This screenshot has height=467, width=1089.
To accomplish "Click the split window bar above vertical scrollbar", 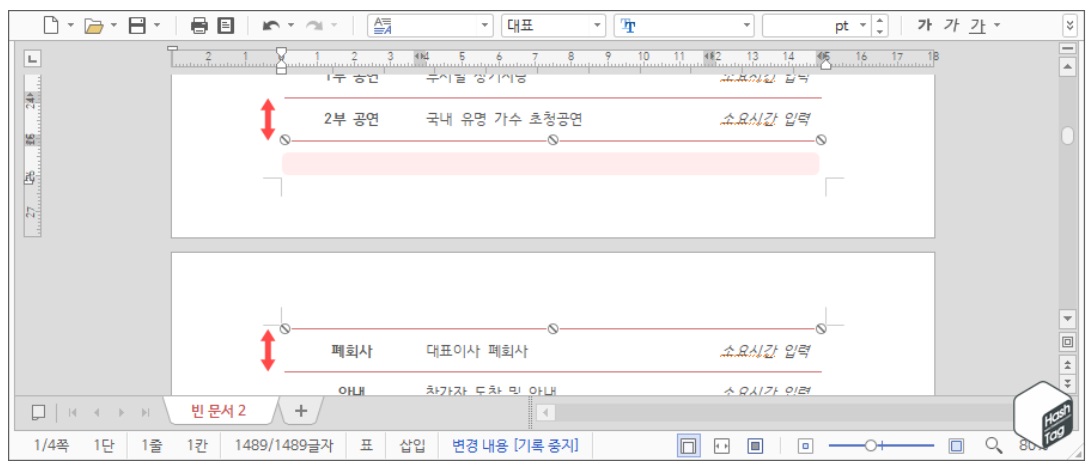I will pyautogui.click(x=1067, y=48).
